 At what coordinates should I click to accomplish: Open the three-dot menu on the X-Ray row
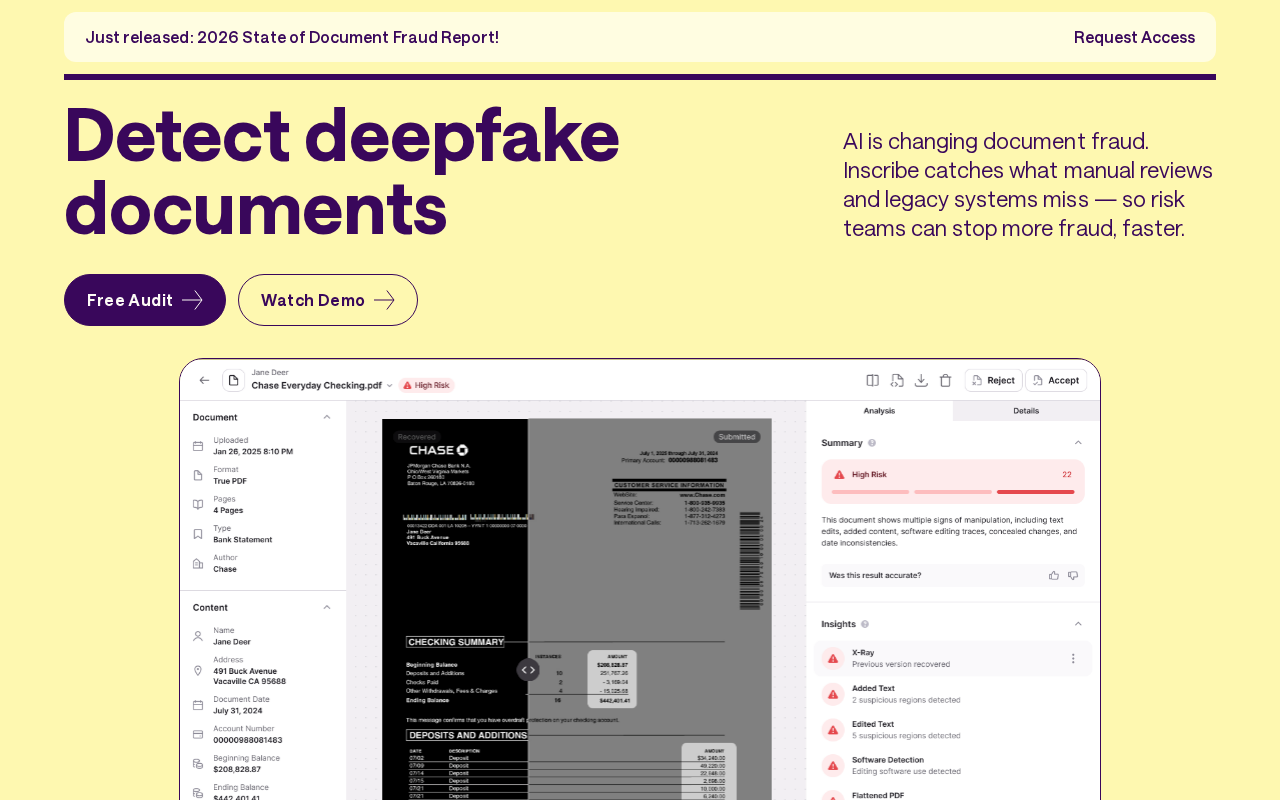[1073, 658]
